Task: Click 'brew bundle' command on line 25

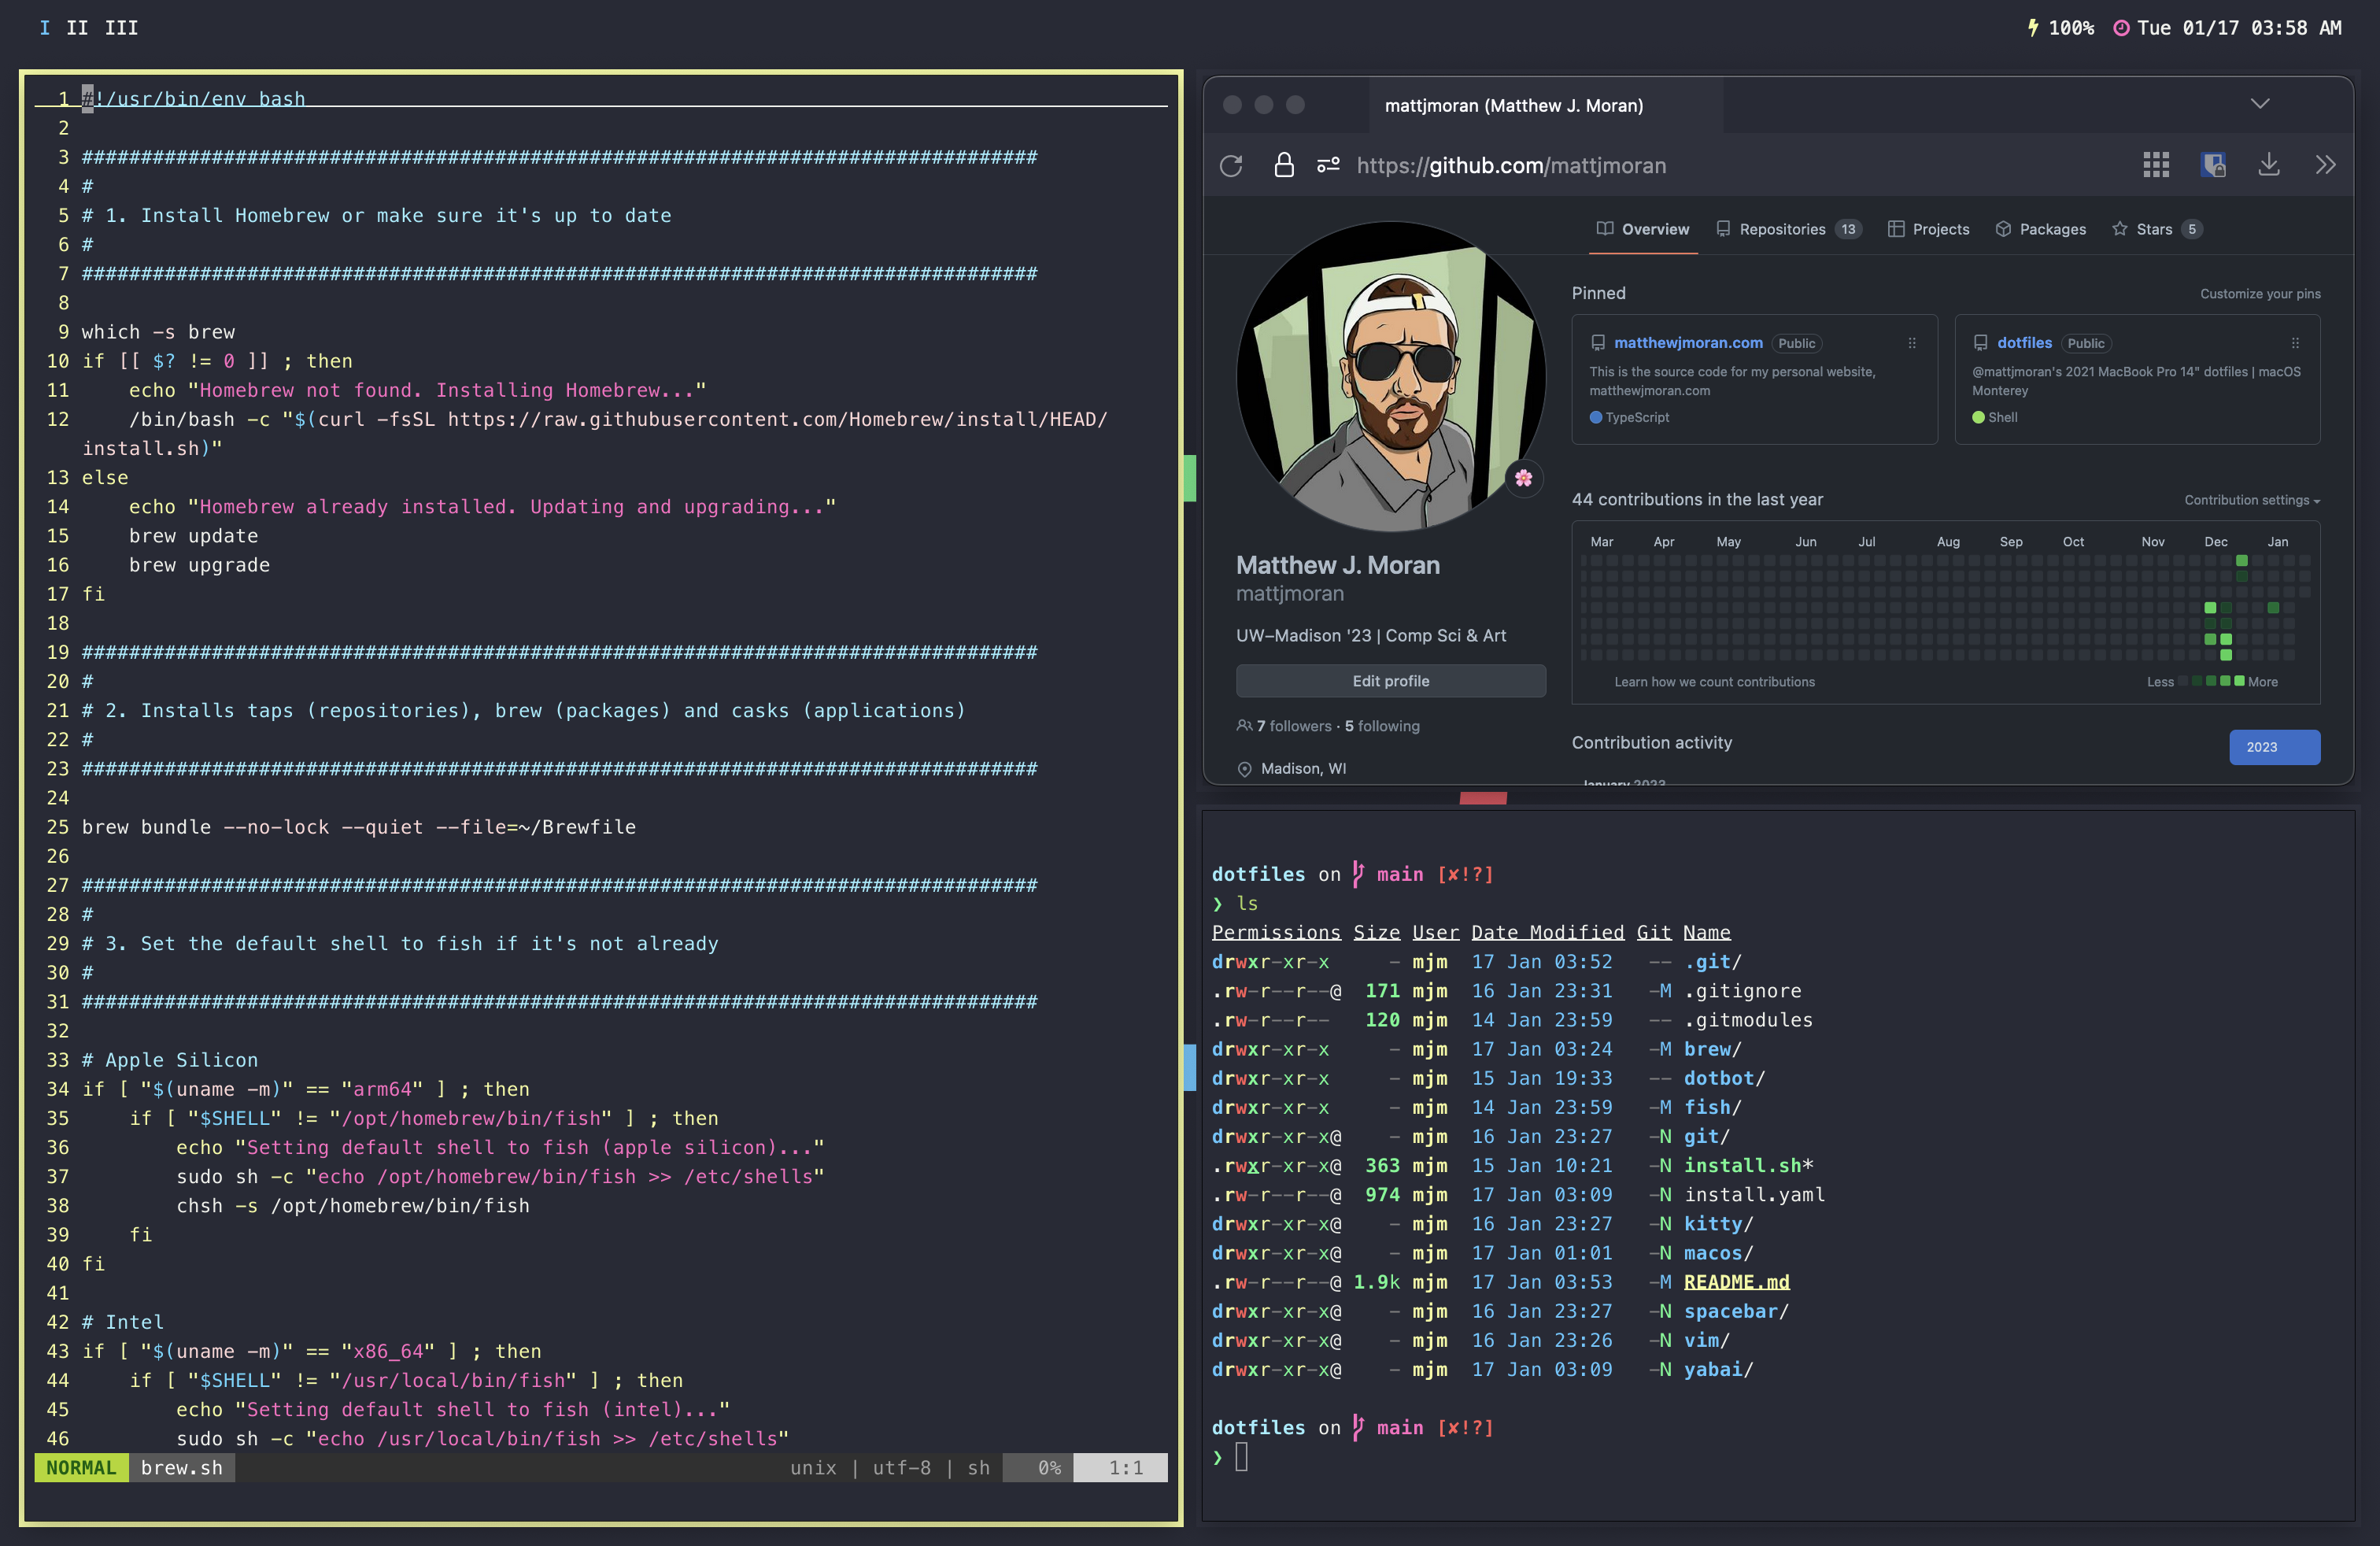Action: tap(146, 827)
